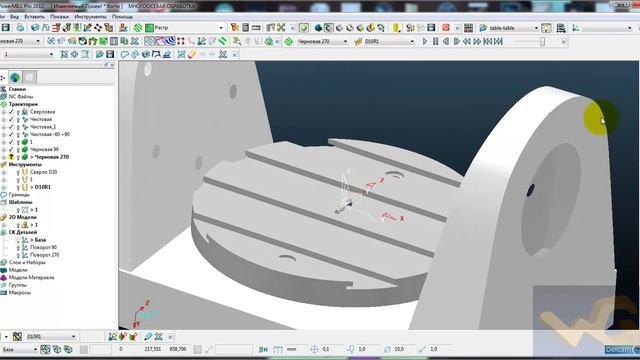The image size is (640, 360).
Task: Expand the Сверло D20 tool node
Action: 4,172
